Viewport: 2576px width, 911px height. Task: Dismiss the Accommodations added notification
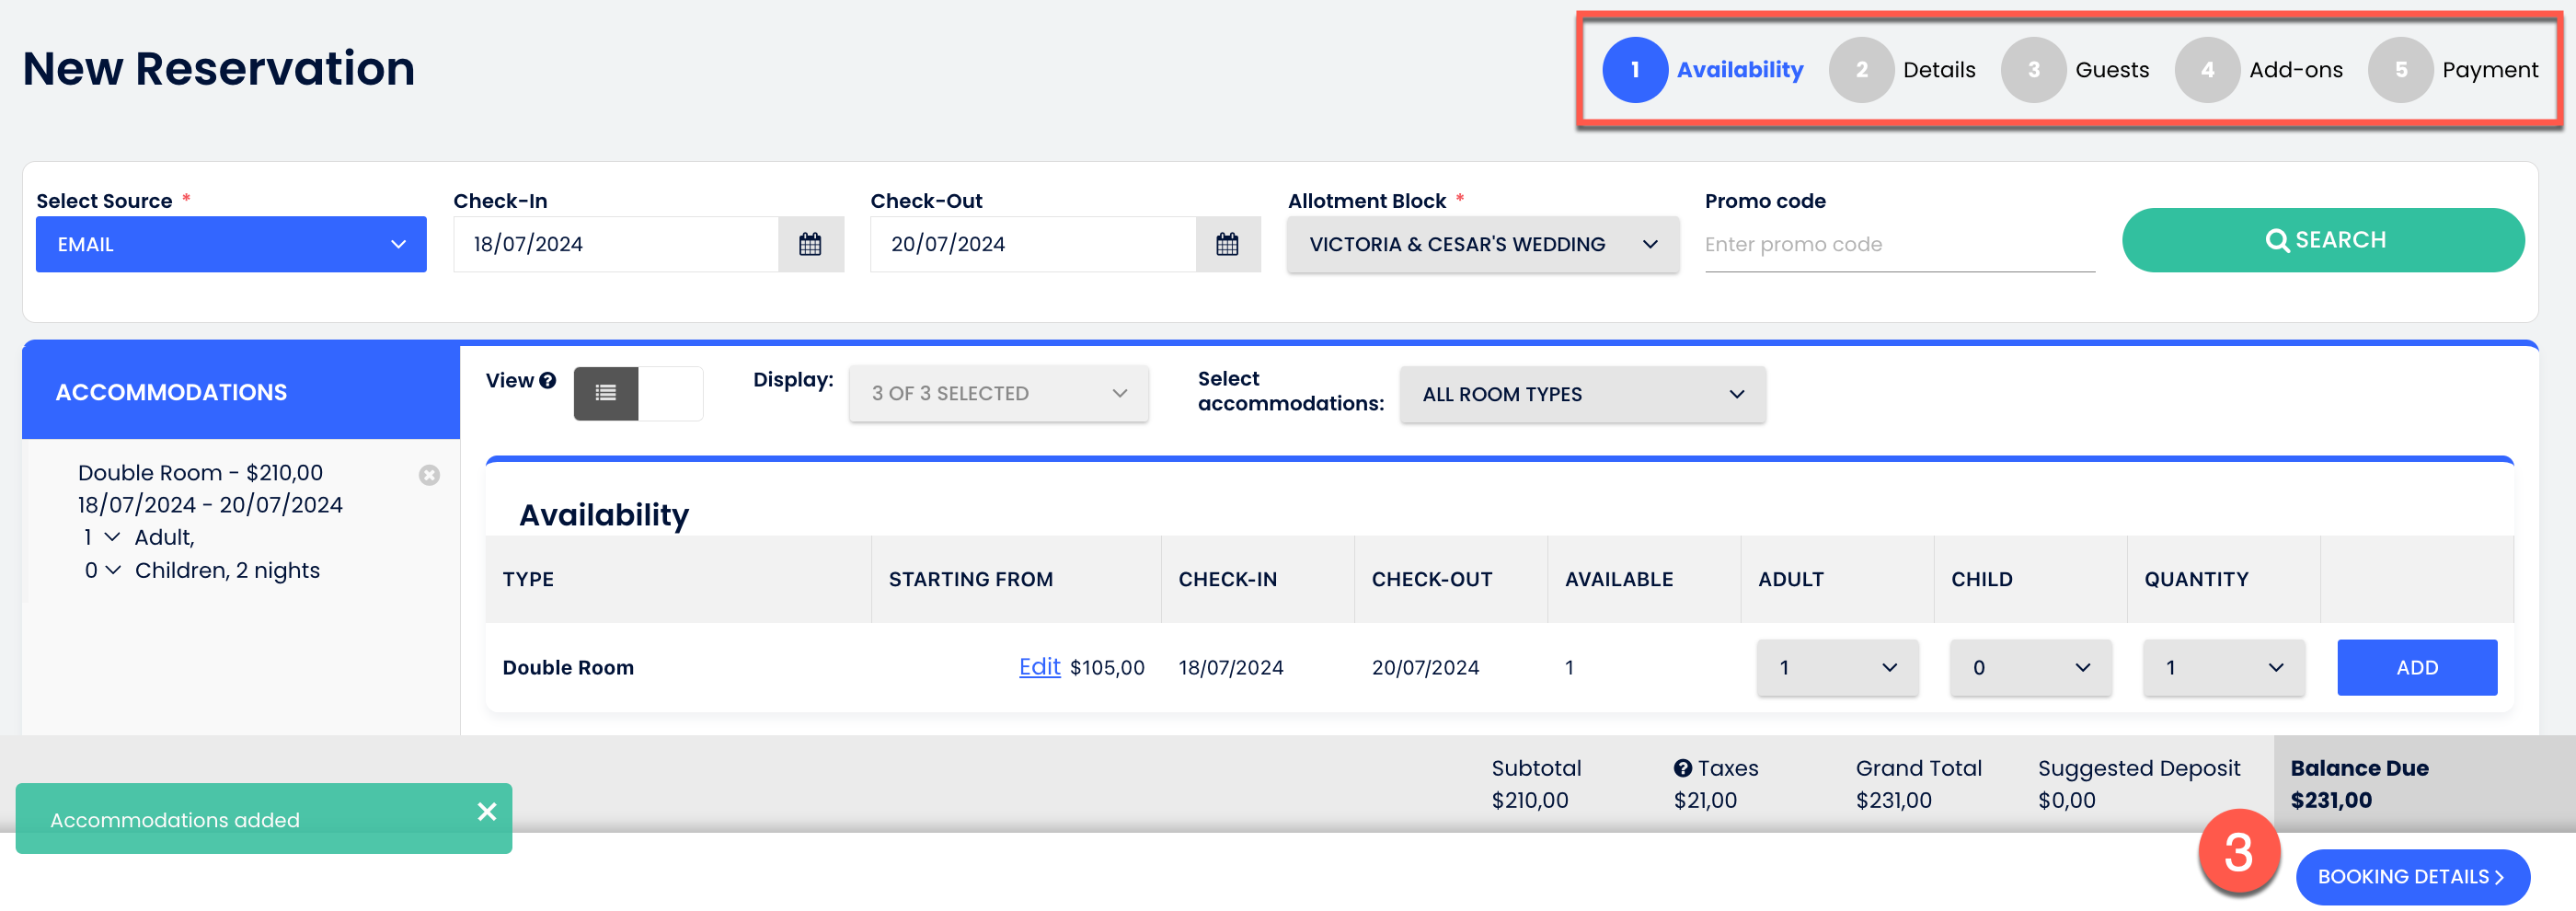(487, 812)
